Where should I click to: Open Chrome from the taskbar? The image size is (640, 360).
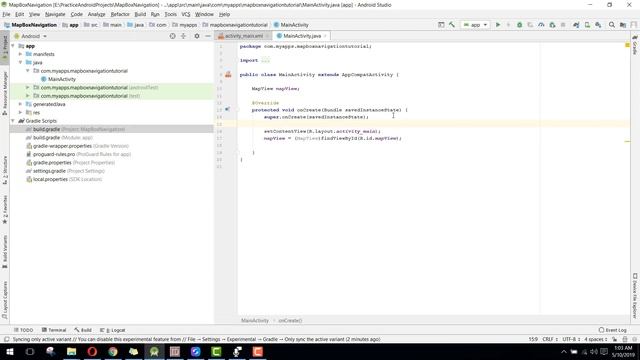click(x=113, y=351)
